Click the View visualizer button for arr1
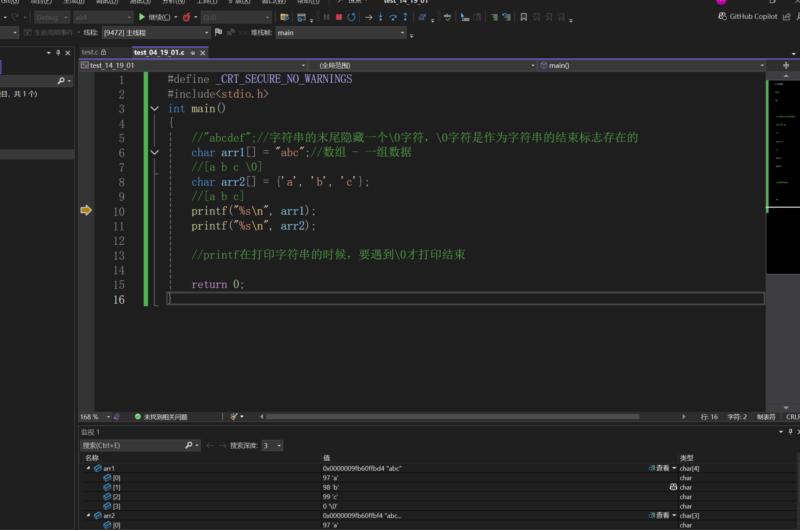The image size is (800, 530). pos(659,468)
